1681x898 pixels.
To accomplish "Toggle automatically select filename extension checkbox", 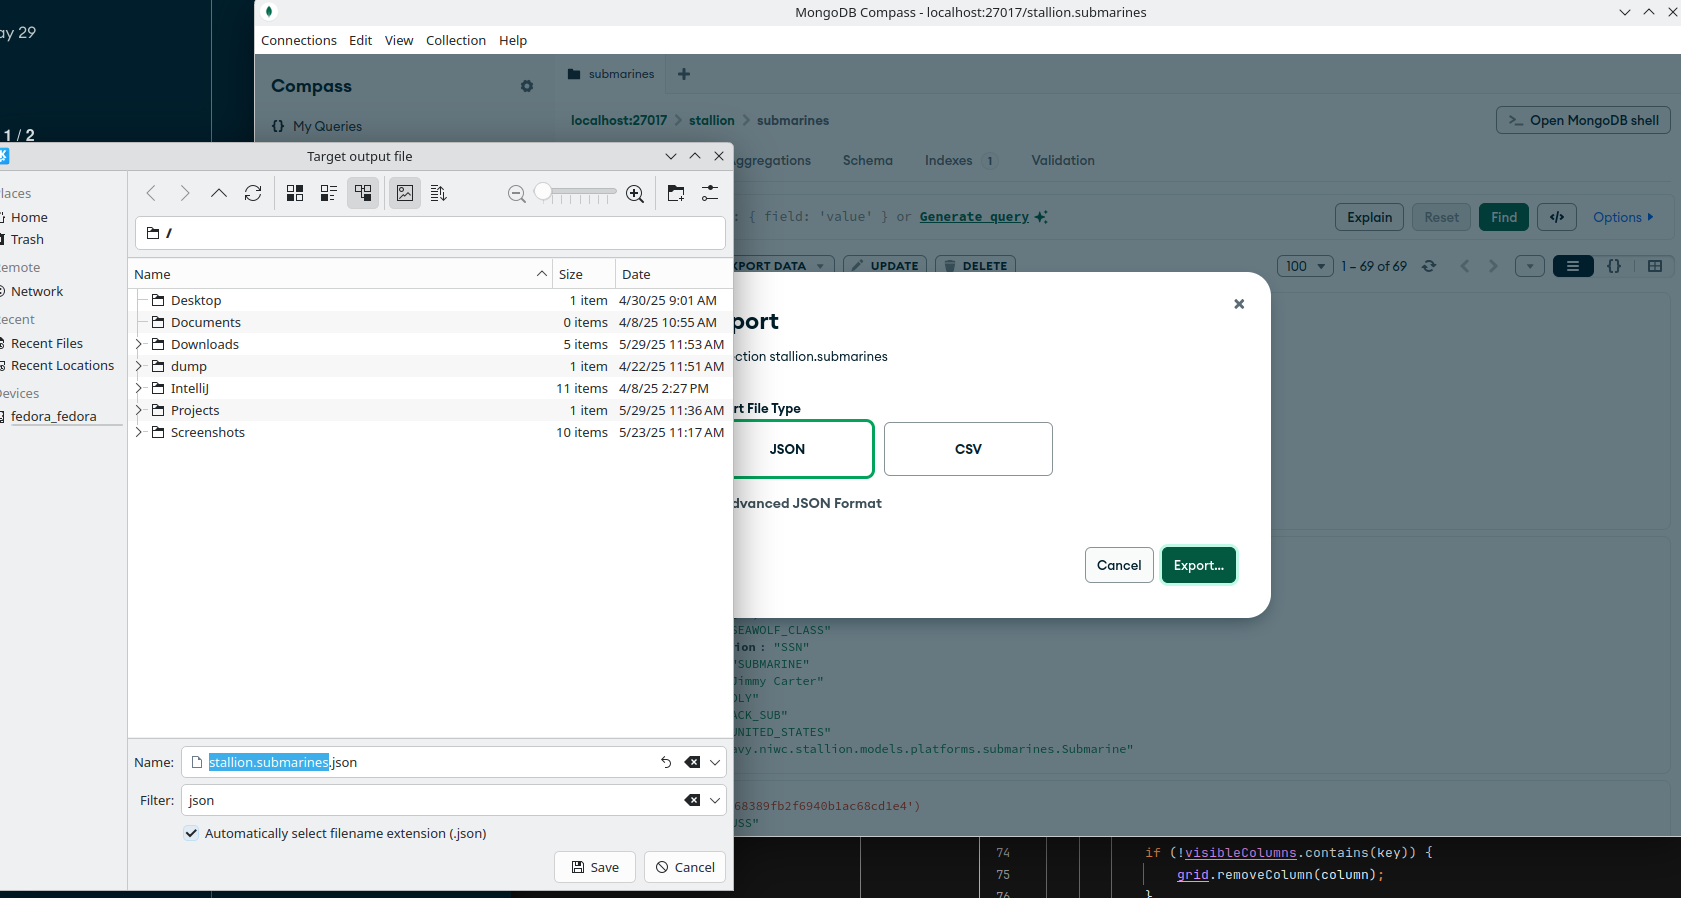I will pyautogui.click(x=191, y=833).
